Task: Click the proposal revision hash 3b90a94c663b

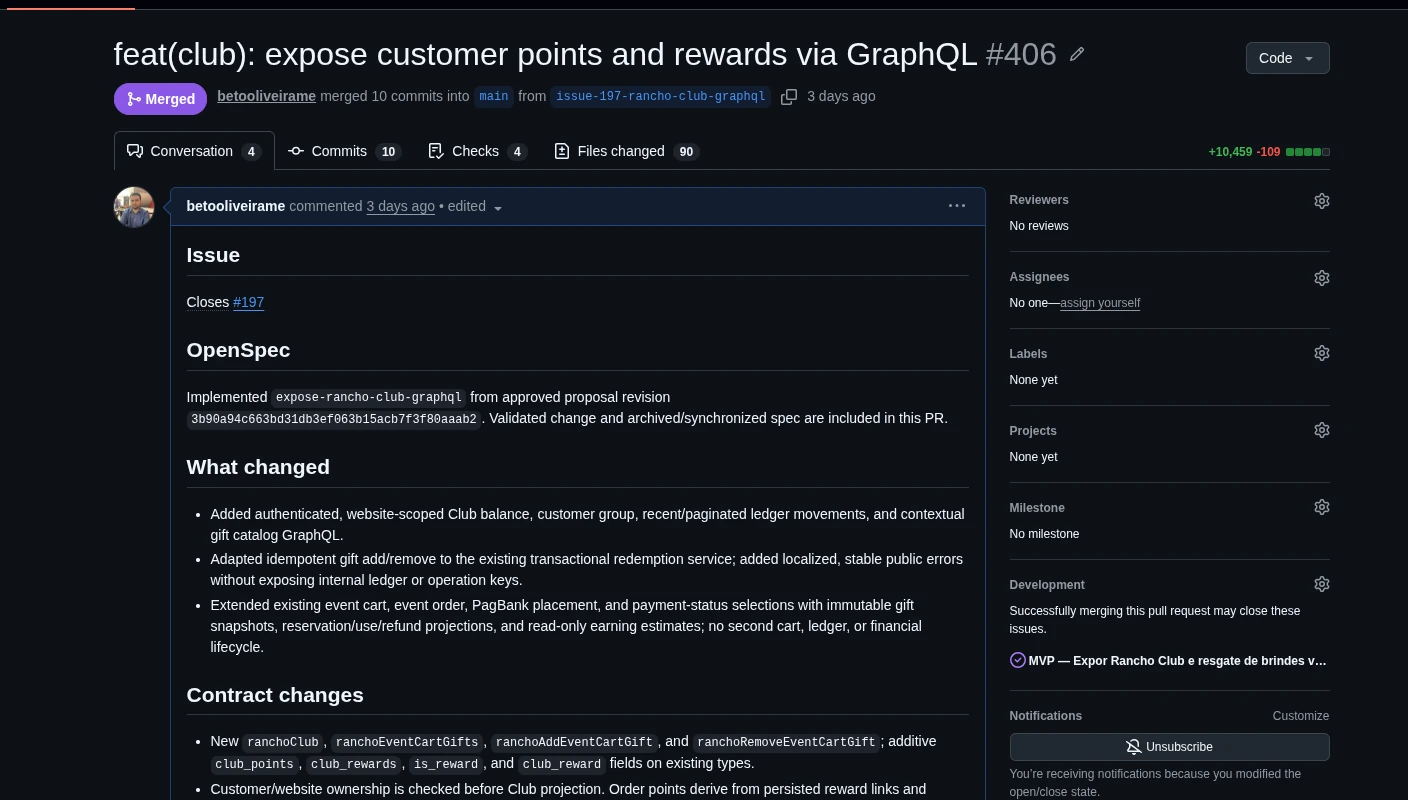Action: click(x=335, y=419)
